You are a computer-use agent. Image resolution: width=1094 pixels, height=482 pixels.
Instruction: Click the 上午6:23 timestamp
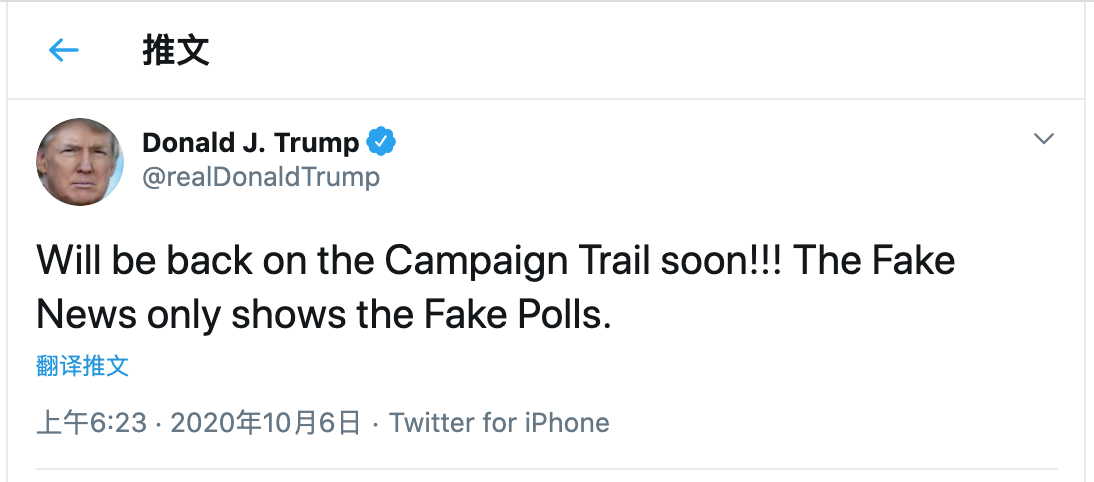(x=91, y=423)
